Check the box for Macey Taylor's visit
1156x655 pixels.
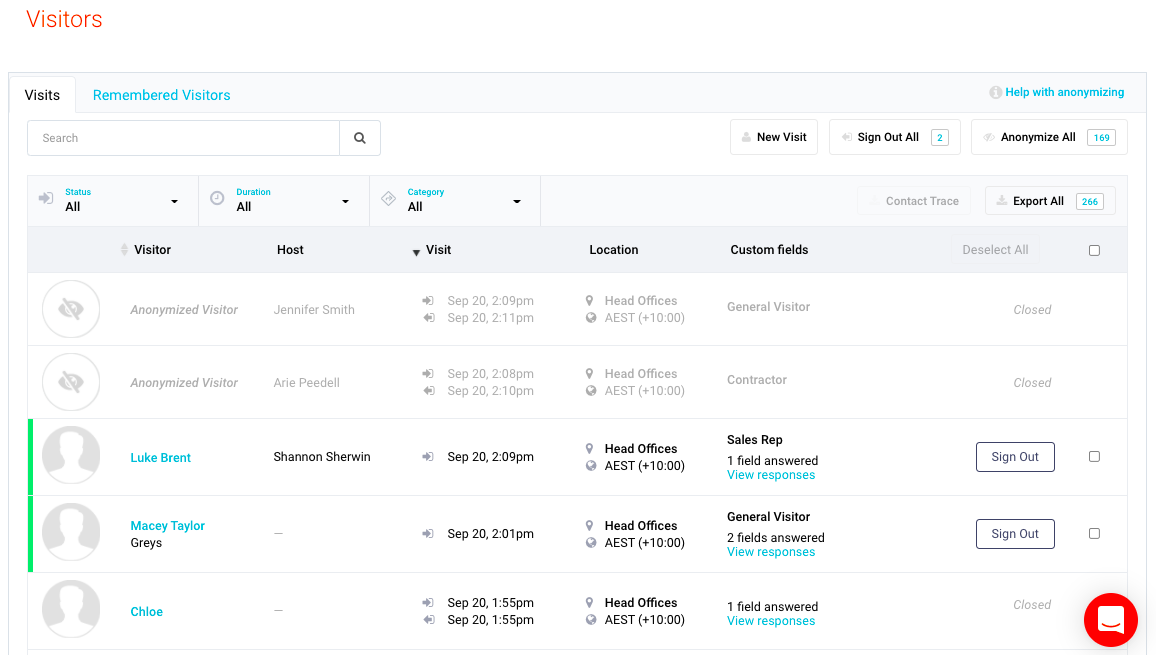point(1094,533)
